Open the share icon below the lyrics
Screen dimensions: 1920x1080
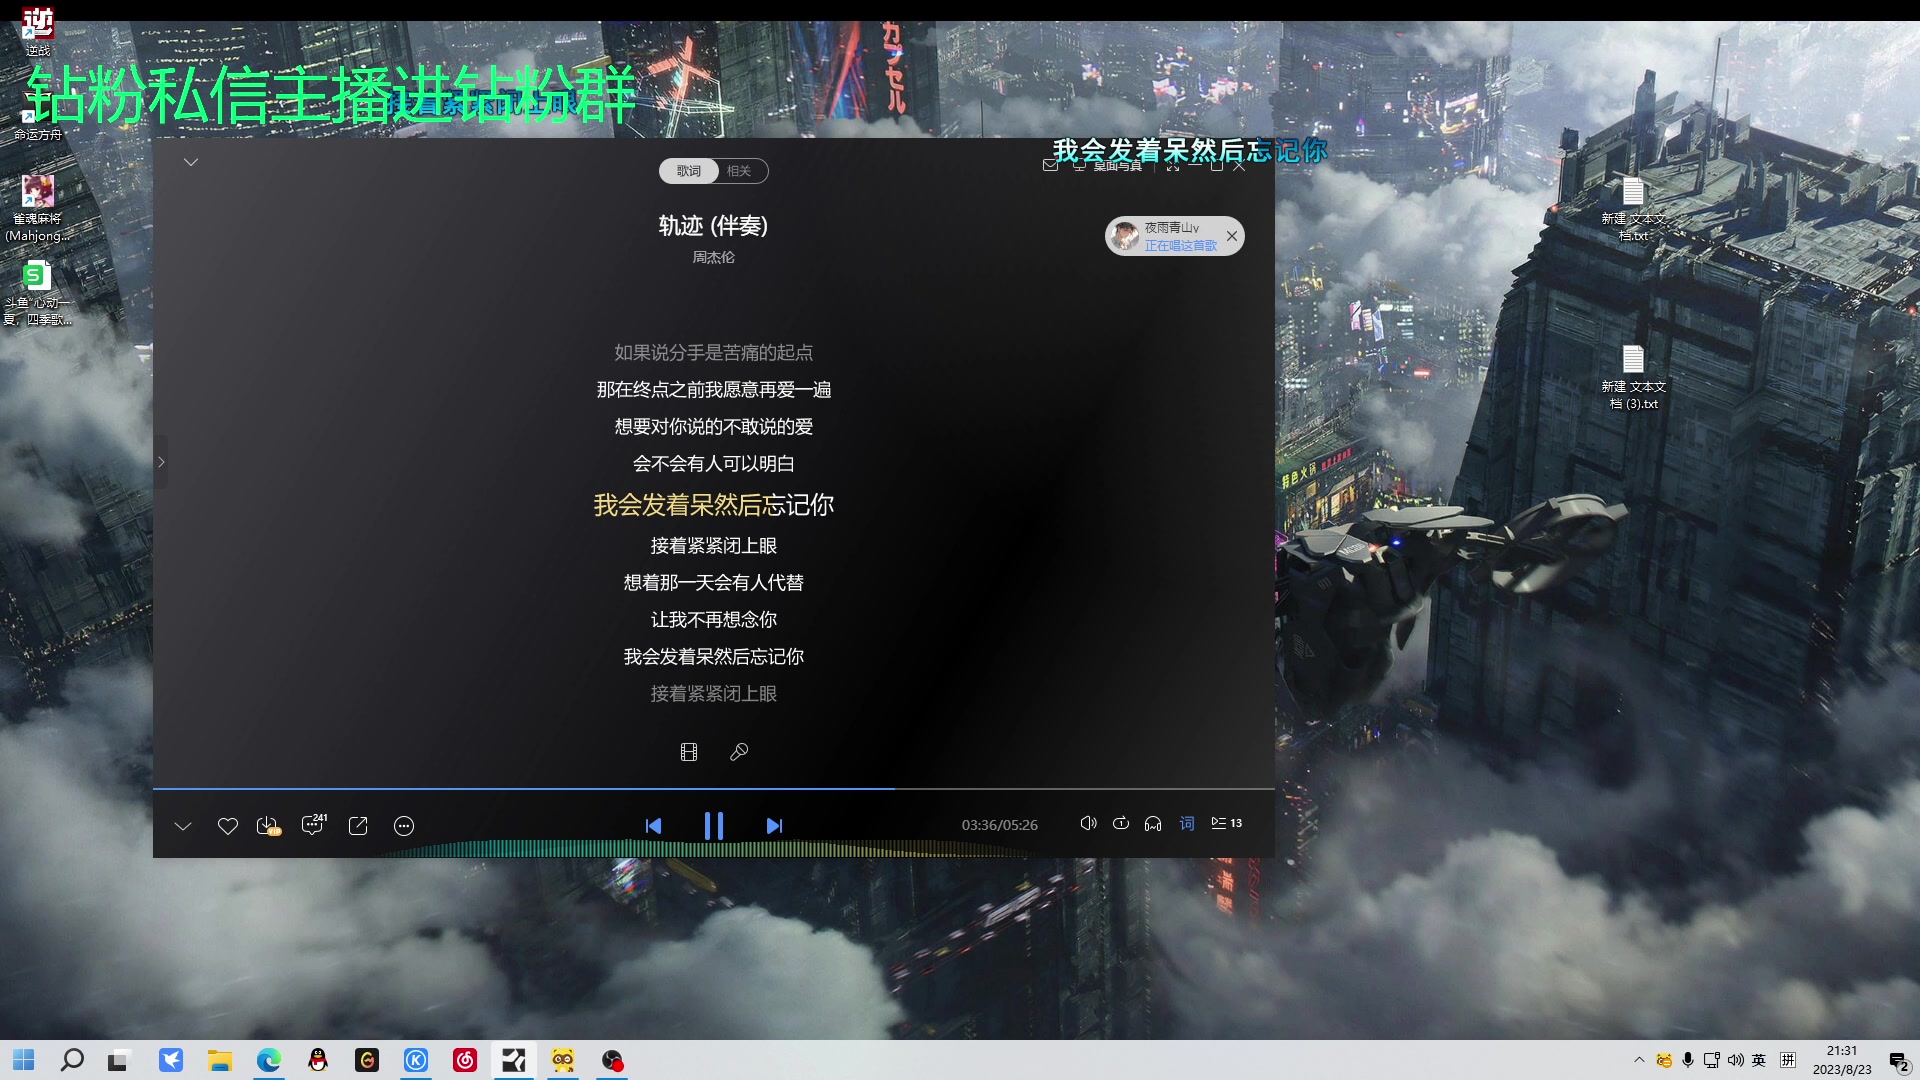coord(358,826)
